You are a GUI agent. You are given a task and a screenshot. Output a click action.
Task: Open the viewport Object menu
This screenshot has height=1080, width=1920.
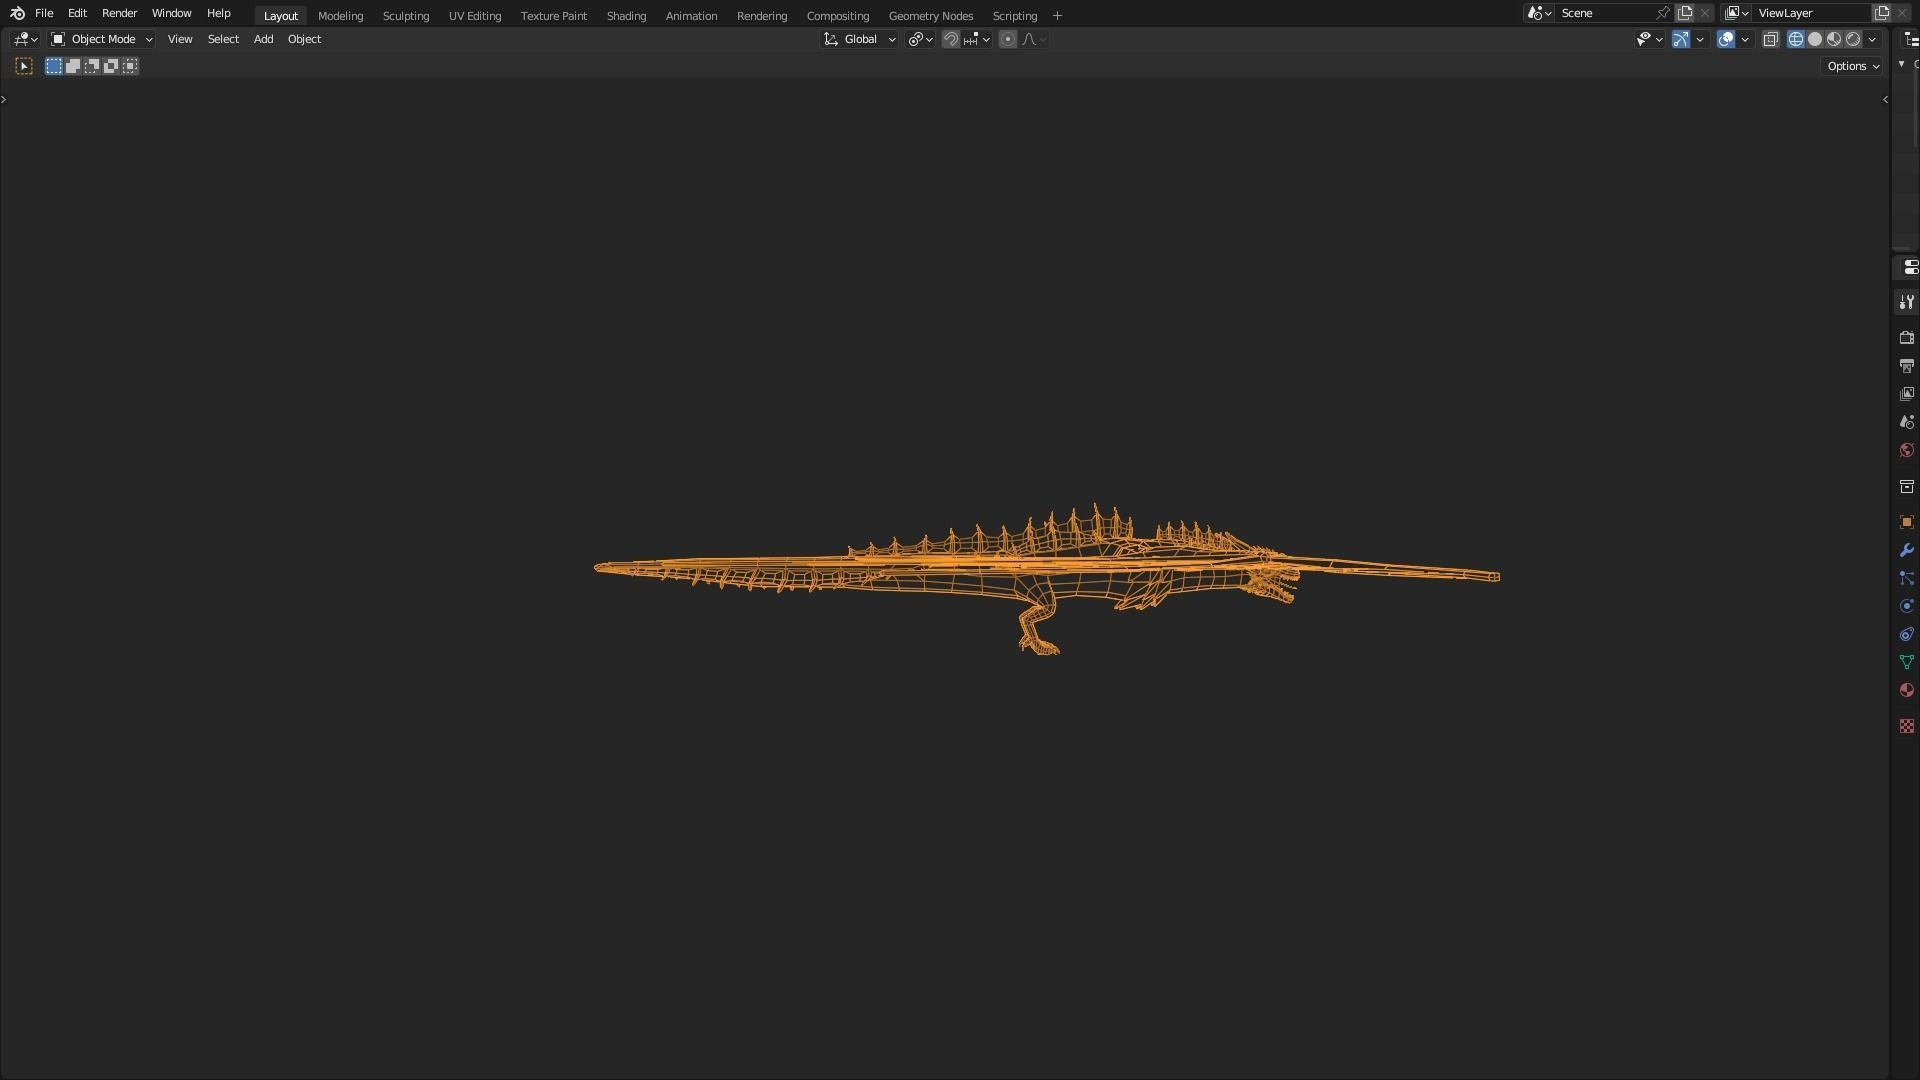[x=304, y=39]
